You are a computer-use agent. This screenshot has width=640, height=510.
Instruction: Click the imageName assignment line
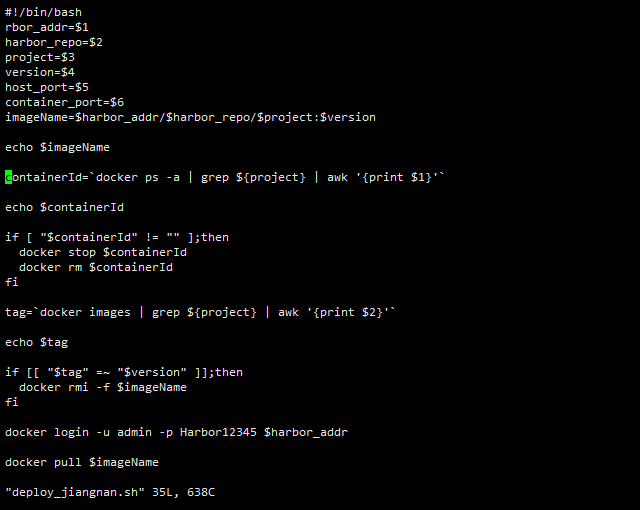point(190,118)
